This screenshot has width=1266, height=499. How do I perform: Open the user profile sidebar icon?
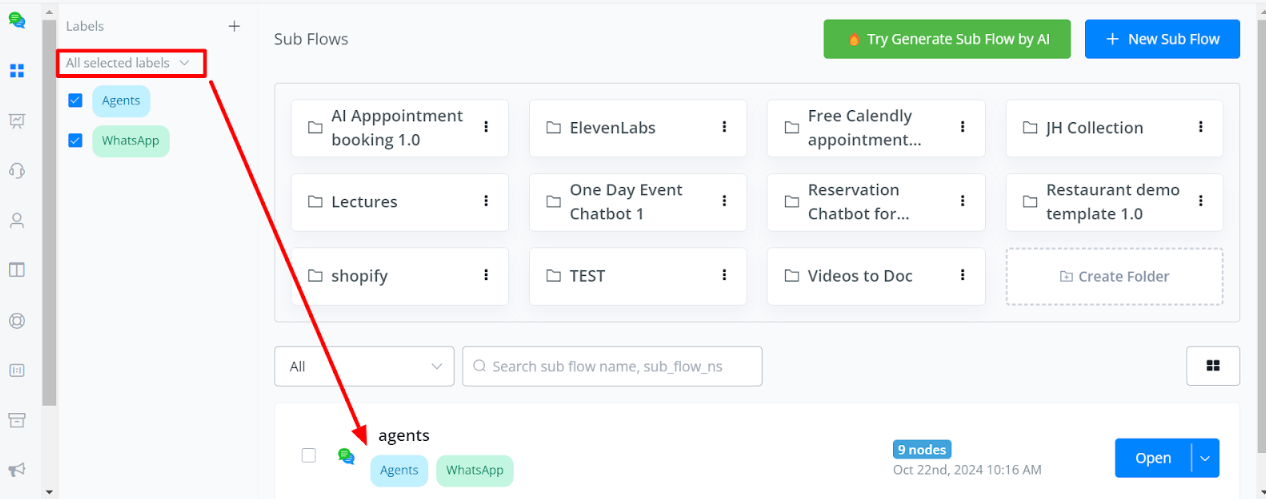(17, 220)
